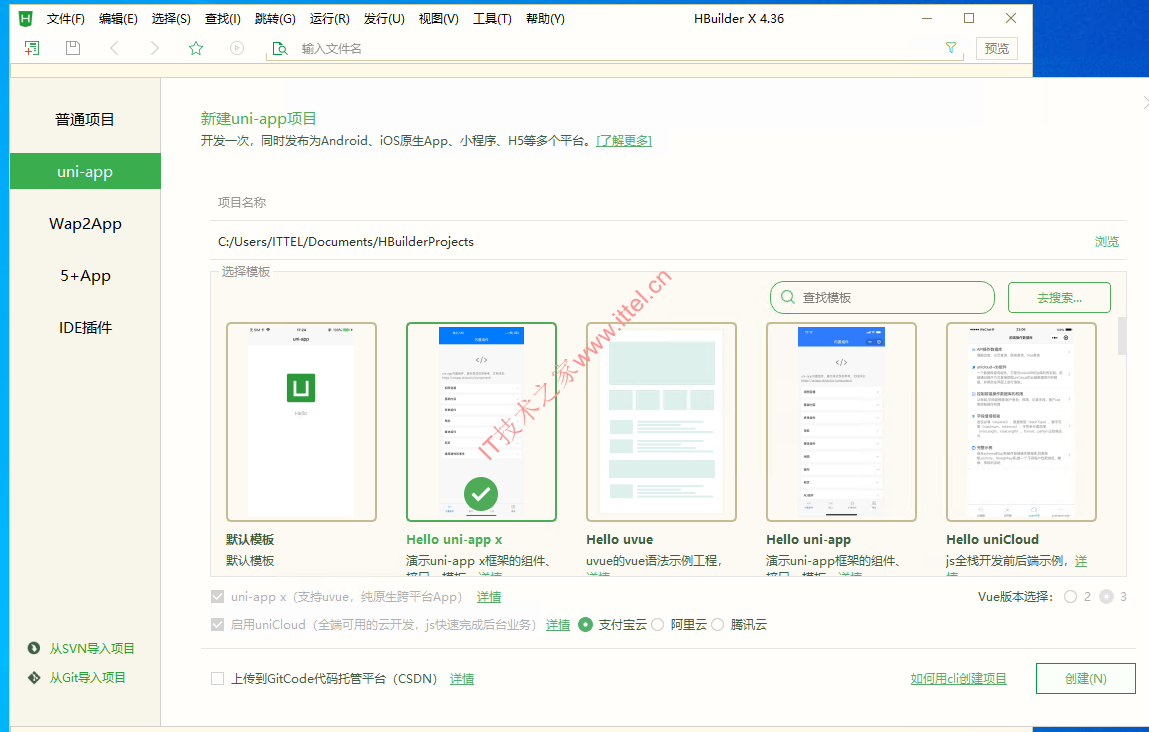Image resolution: width=1149 pixels, height=732 pixels.
Task: Open the 选择(S) menu
Action: tap(171, 19)
